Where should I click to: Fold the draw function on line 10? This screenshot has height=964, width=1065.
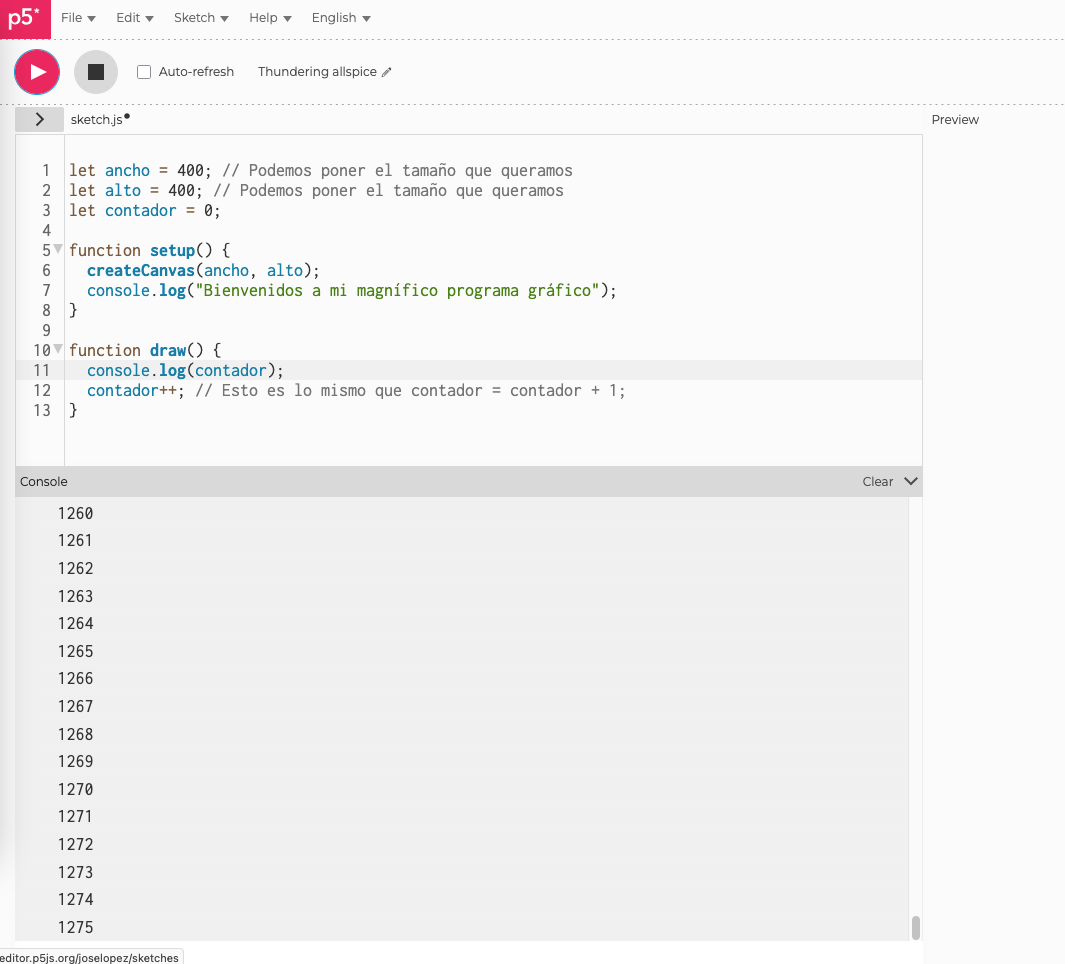[x=58, y=349]
